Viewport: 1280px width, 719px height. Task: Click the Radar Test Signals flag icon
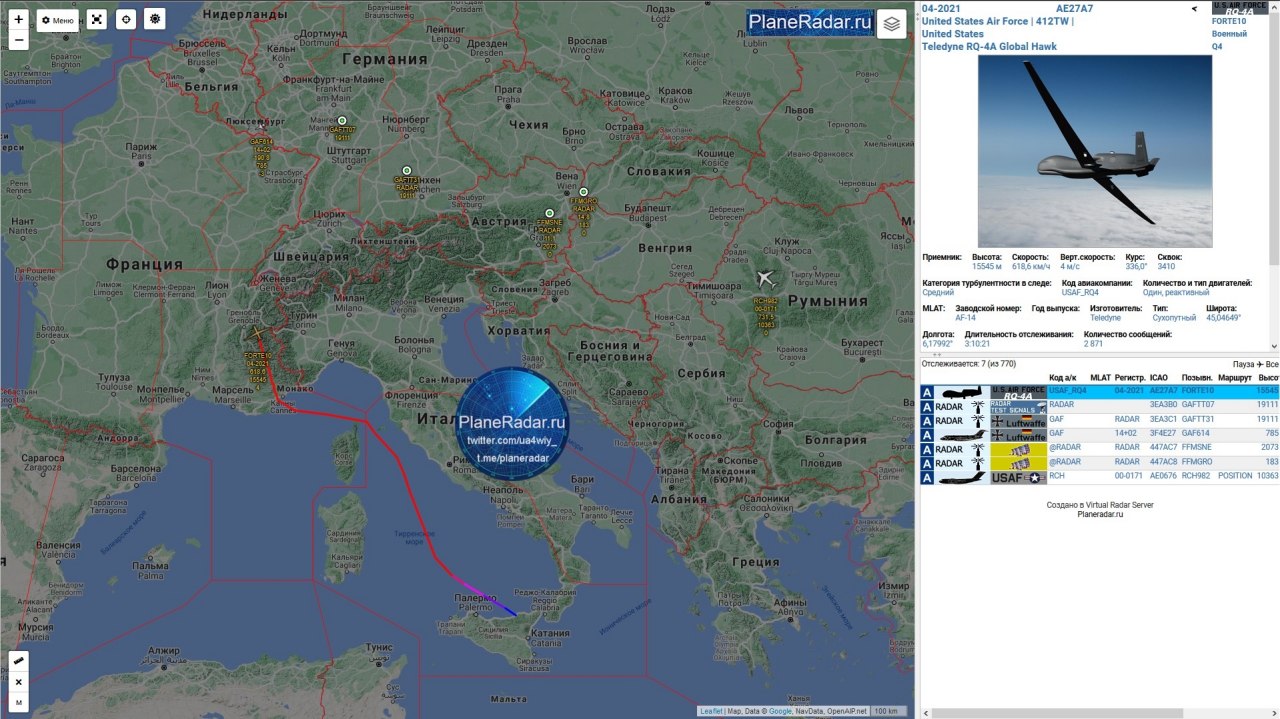[x=1018, y=407]
